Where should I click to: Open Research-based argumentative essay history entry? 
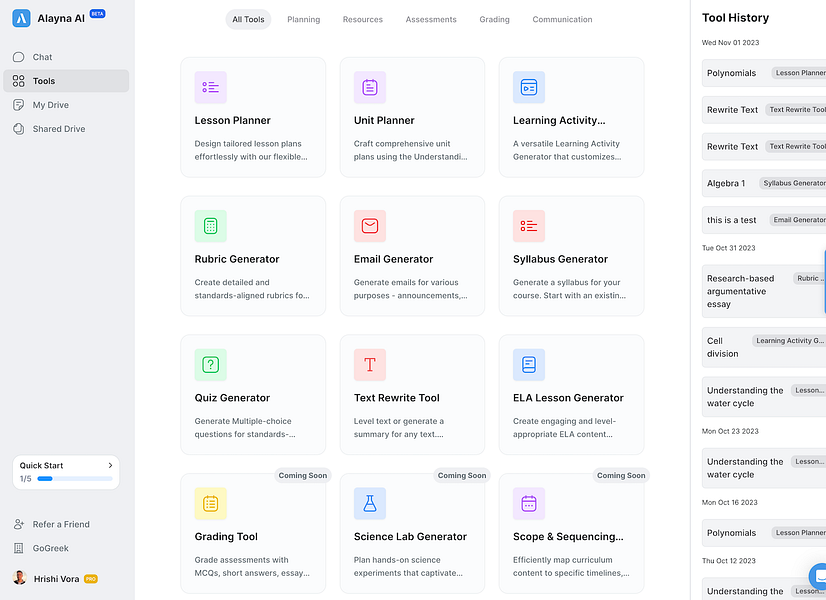(764, 291)
